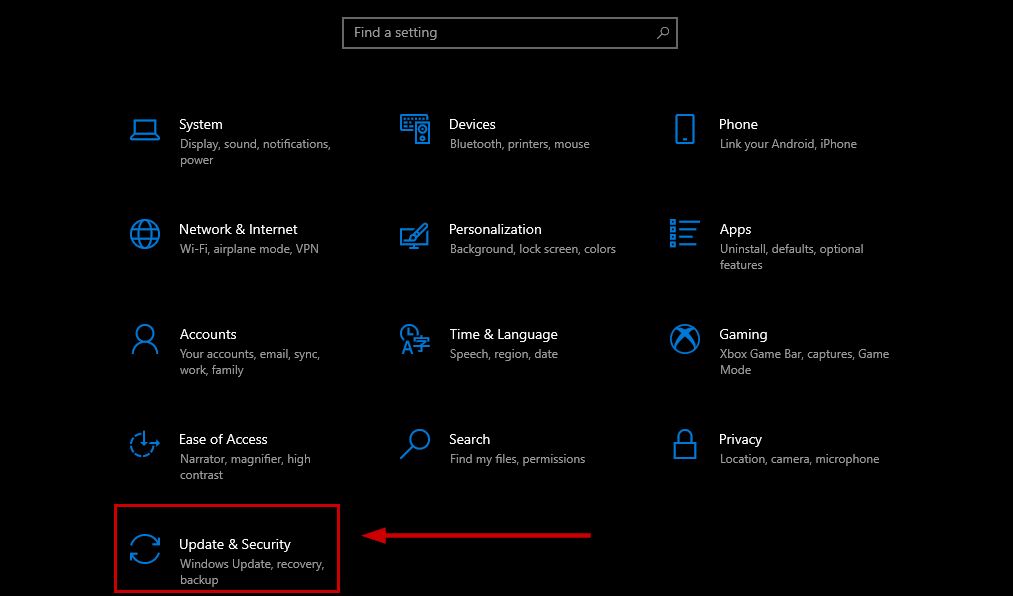Open Gaming settings title
The width and height of the screenshot is (1013, 596).
(743, 334)
